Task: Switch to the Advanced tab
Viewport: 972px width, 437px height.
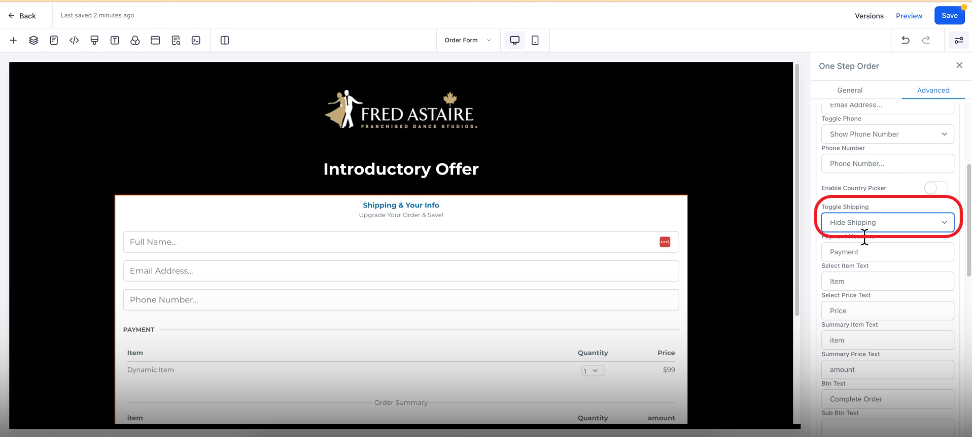Action: point(933,90)
